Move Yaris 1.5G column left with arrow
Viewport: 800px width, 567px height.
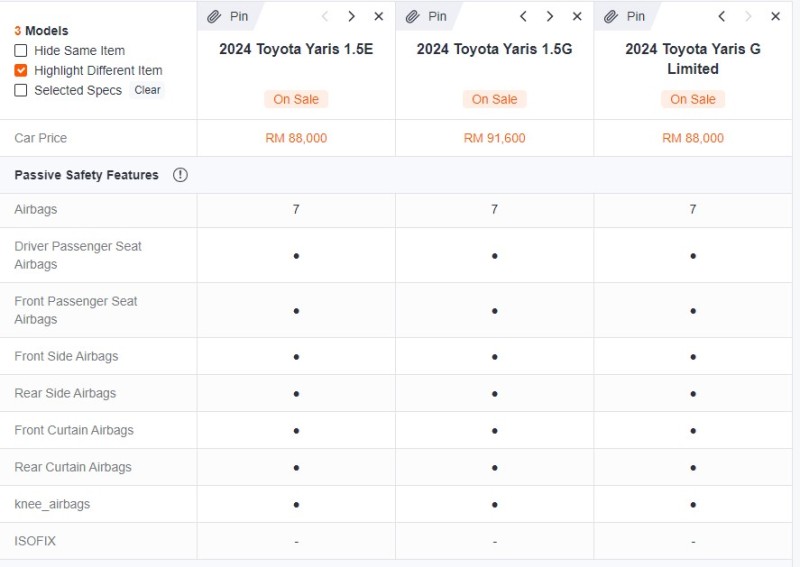tap(523, 16)
